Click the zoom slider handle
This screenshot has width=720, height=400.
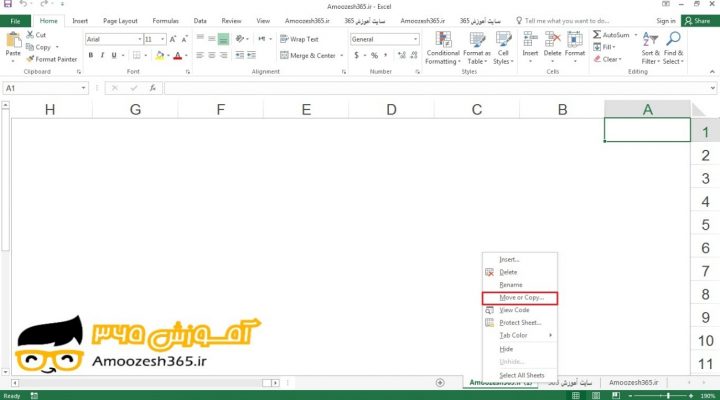pyautogui.click(x=669, y=395)
